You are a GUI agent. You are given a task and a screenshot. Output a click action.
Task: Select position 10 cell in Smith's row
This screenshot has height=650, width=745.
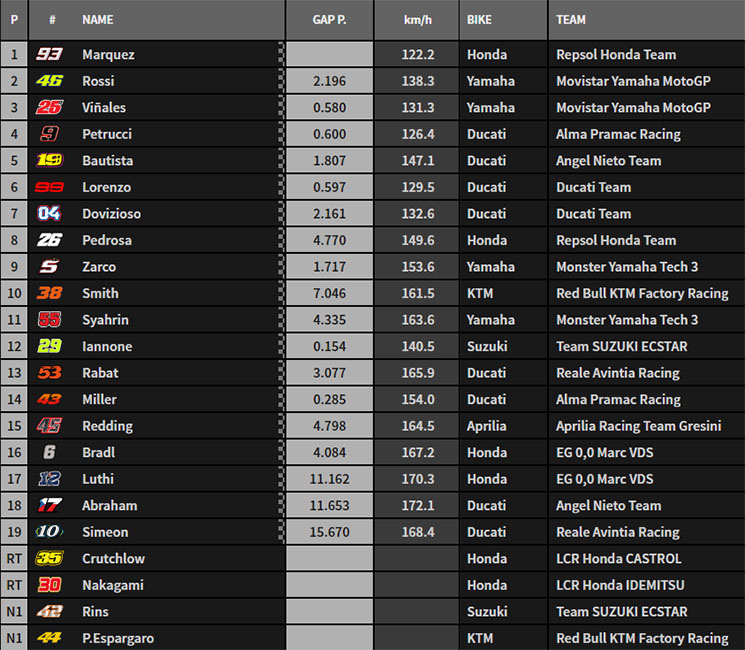click(14, 293)
